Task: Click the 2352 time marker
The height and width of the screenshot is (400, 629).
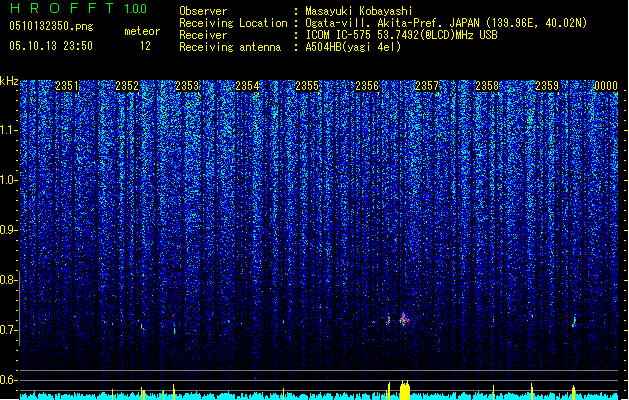Action: 127,86
